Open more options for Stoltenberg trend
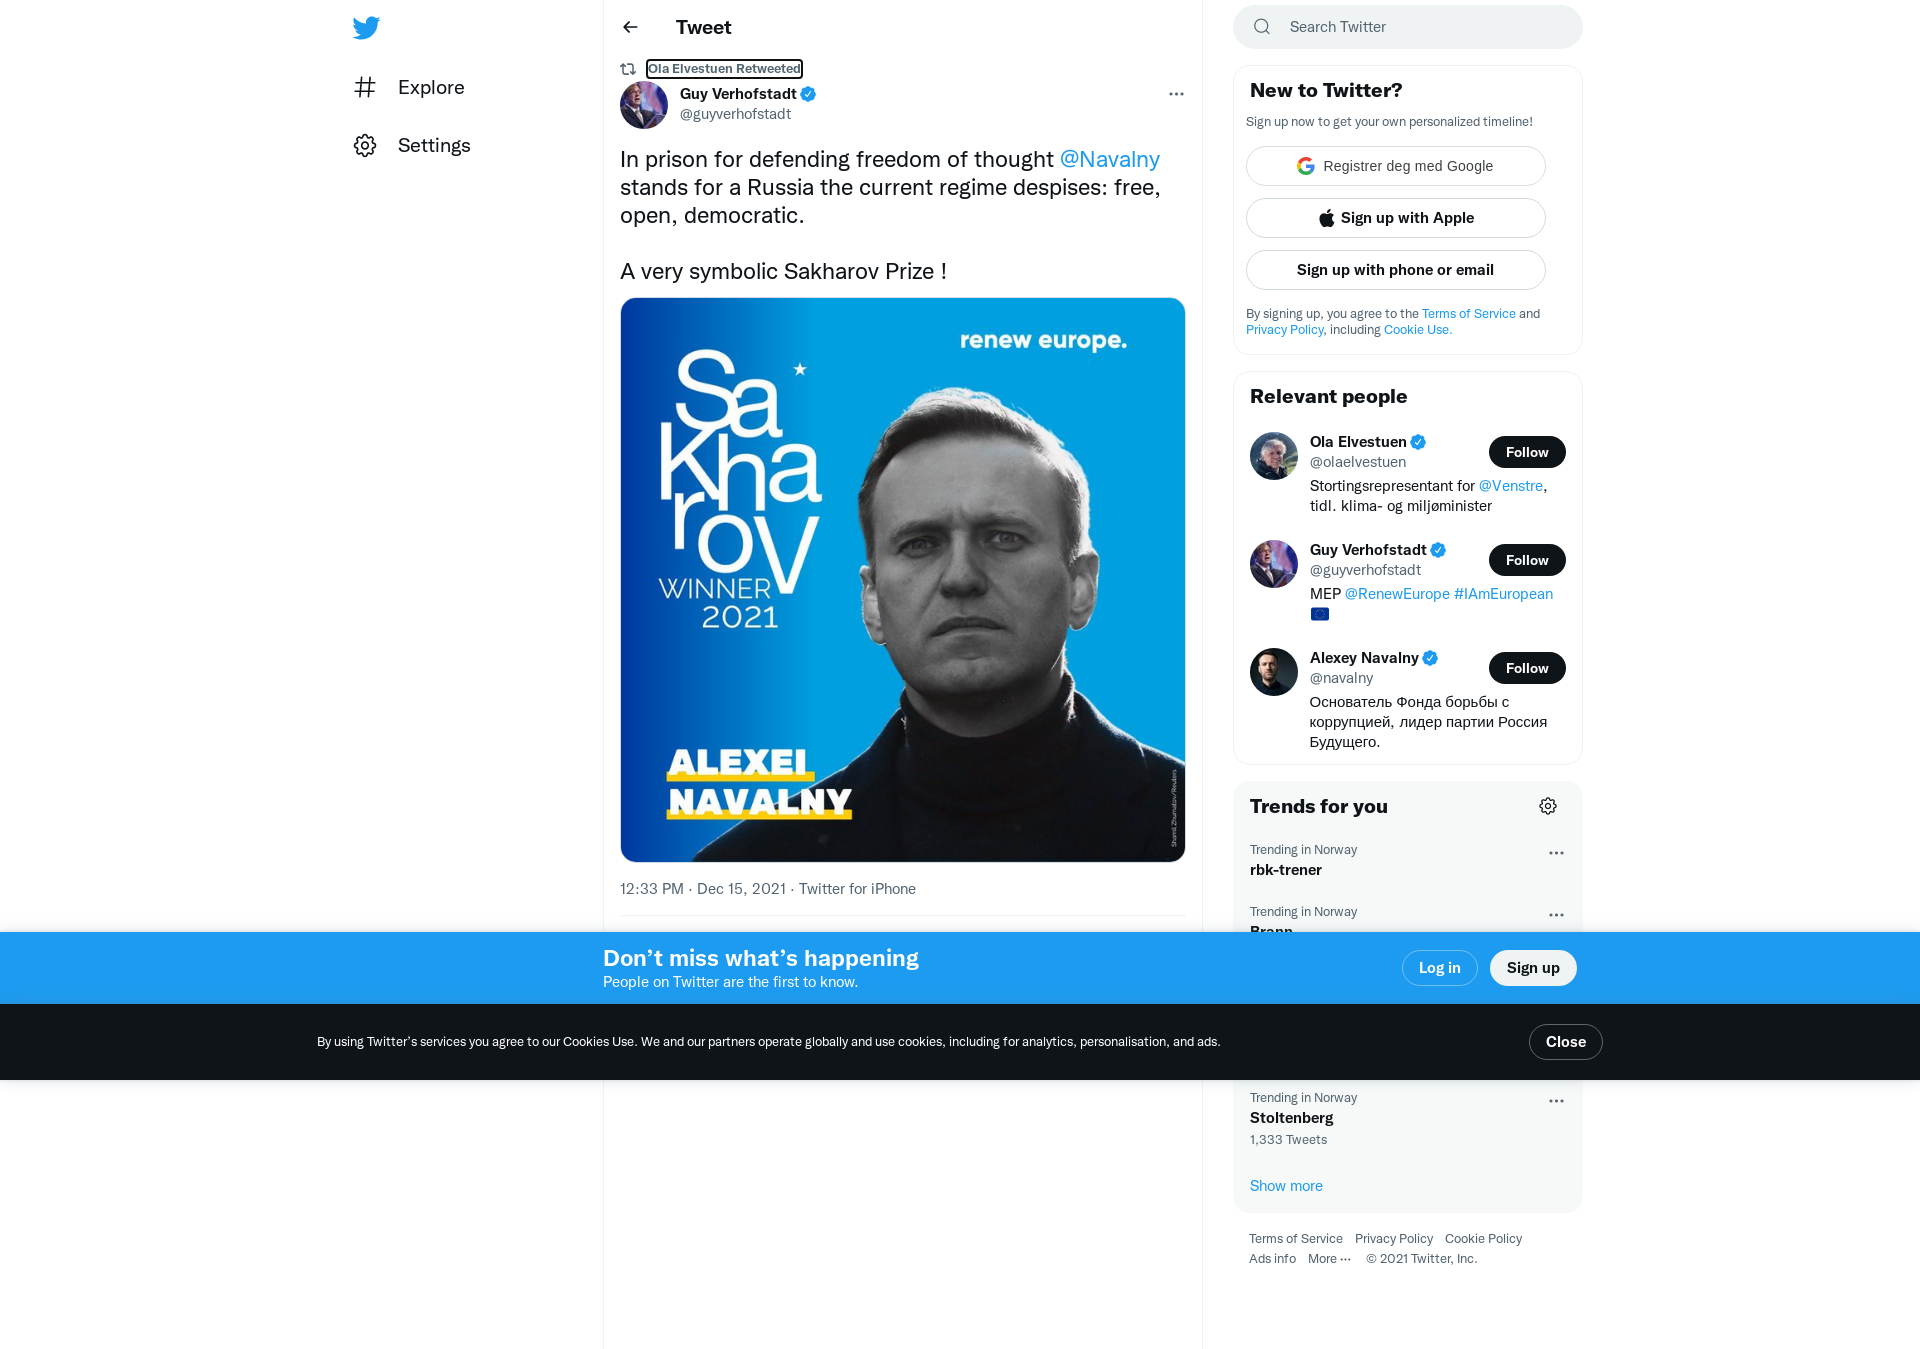Viewport: 1920px width, 1349px height. tap(1556, 1101)
